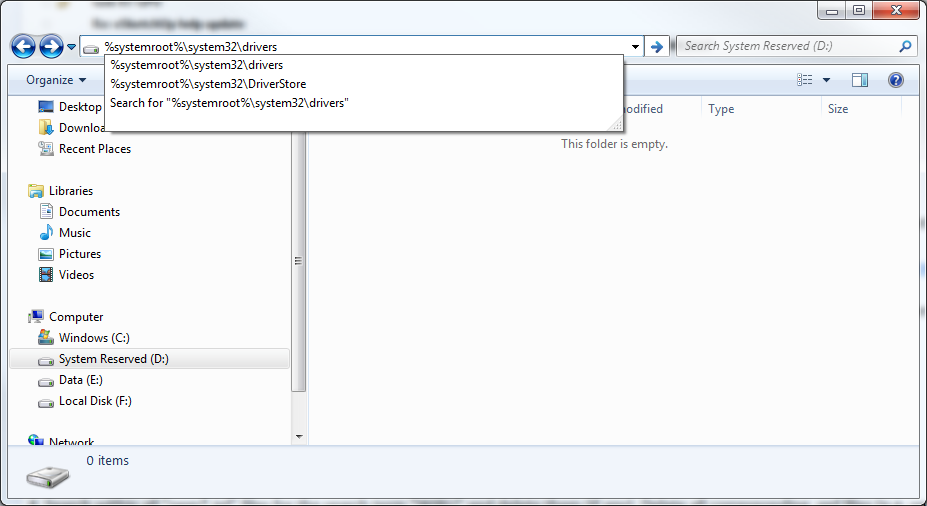
Task: Open the Music library
Action: tap(74, 233)
